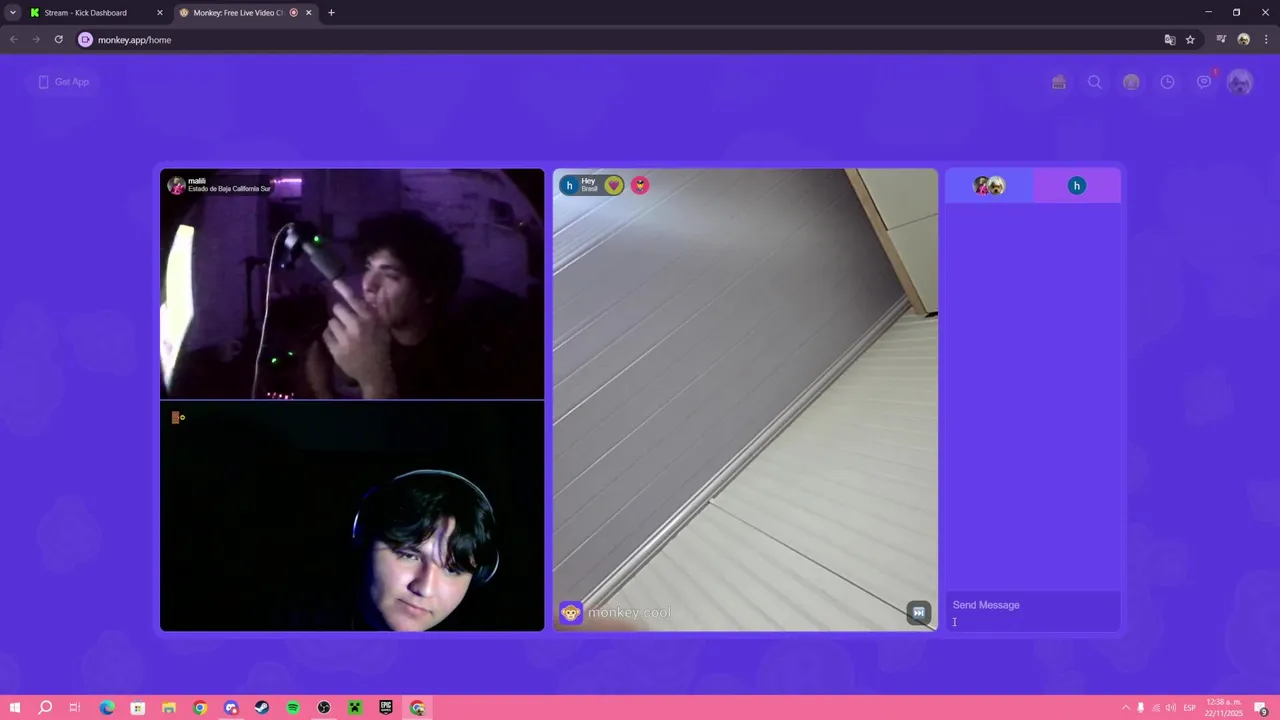
Task: Click the pink badge icon beside the heart
Action: tap(640, 185)
